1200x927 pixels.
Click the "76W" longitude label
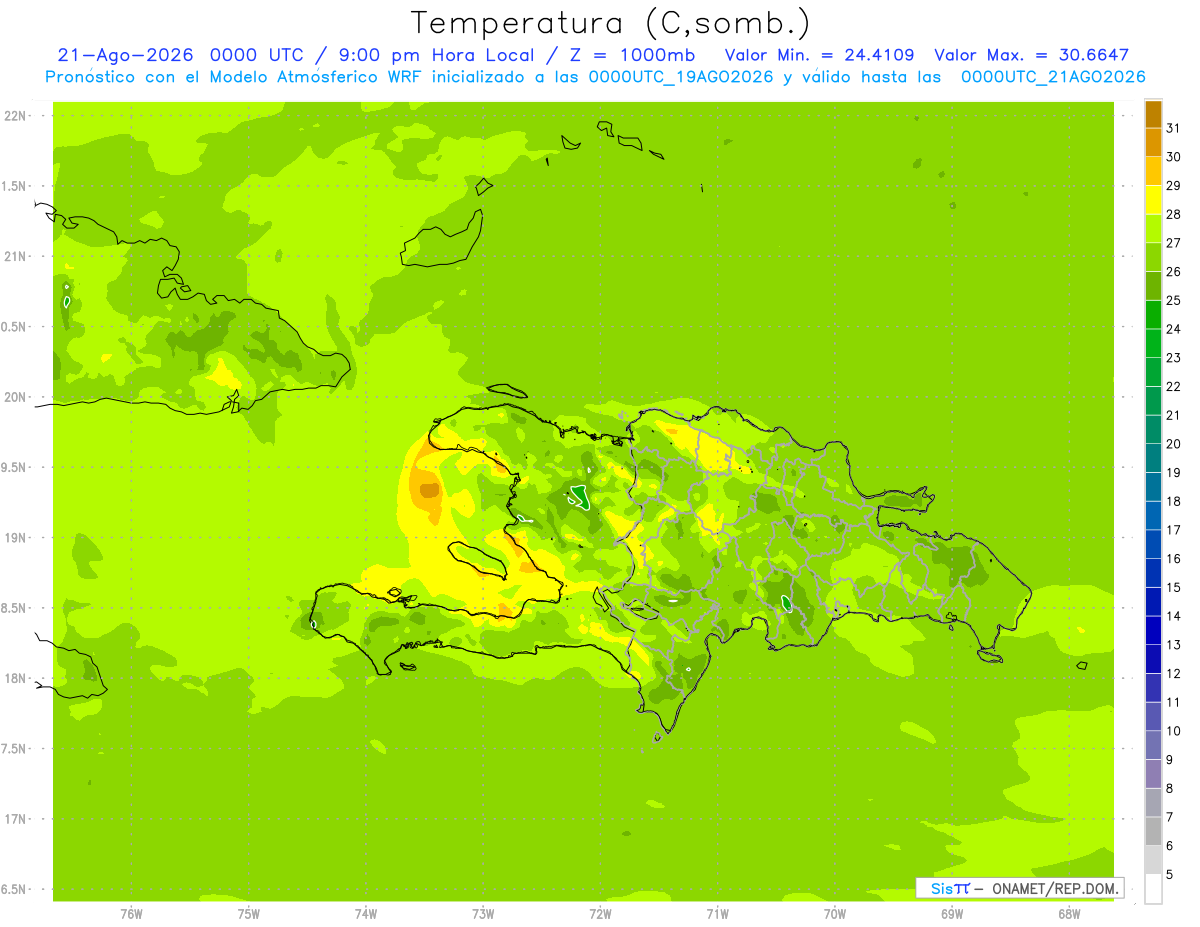click(x=131, y=914)
